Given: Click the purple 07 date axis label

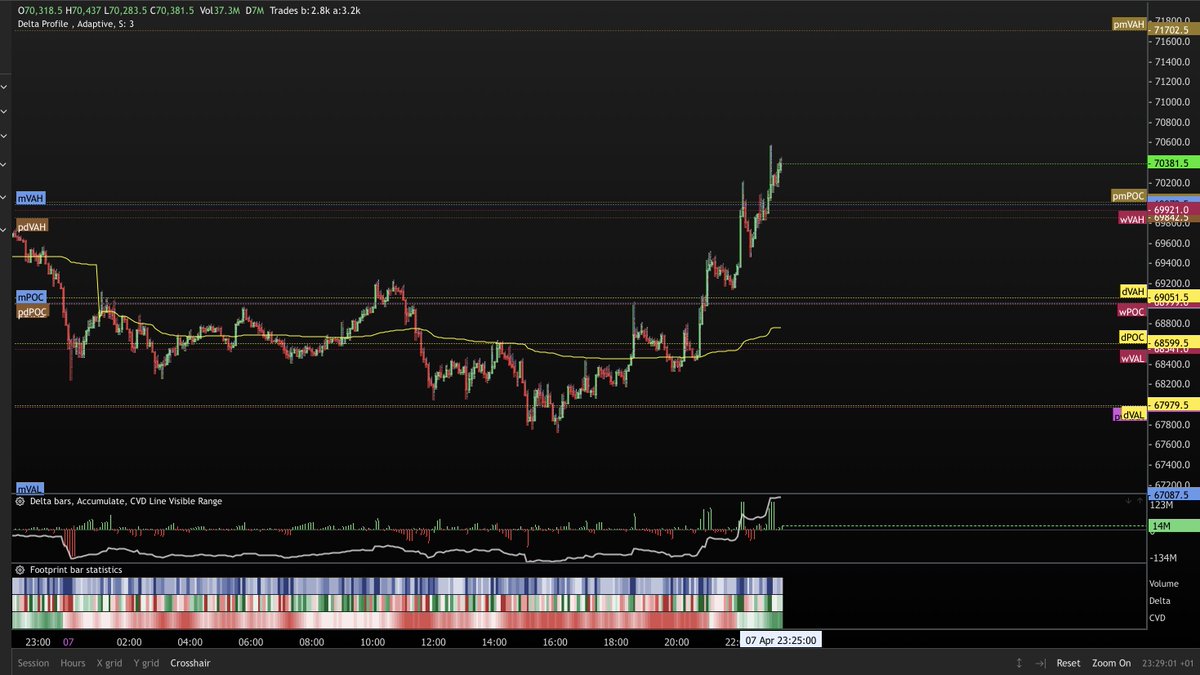Looking at the screenshot, I should [x=68, y=642].
